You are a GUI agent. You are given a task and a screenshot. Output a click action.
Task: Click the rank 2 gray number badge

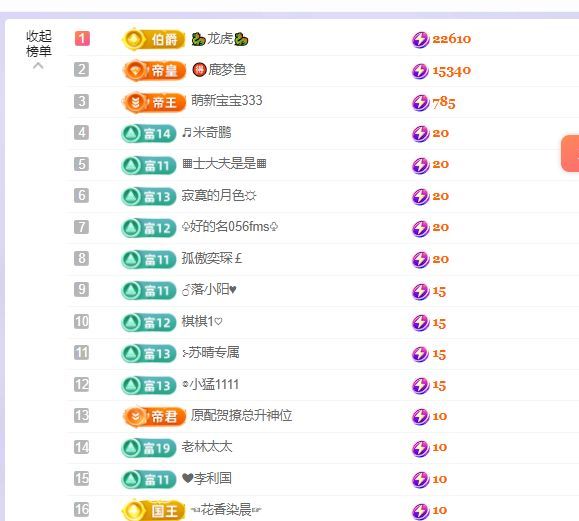82,69
